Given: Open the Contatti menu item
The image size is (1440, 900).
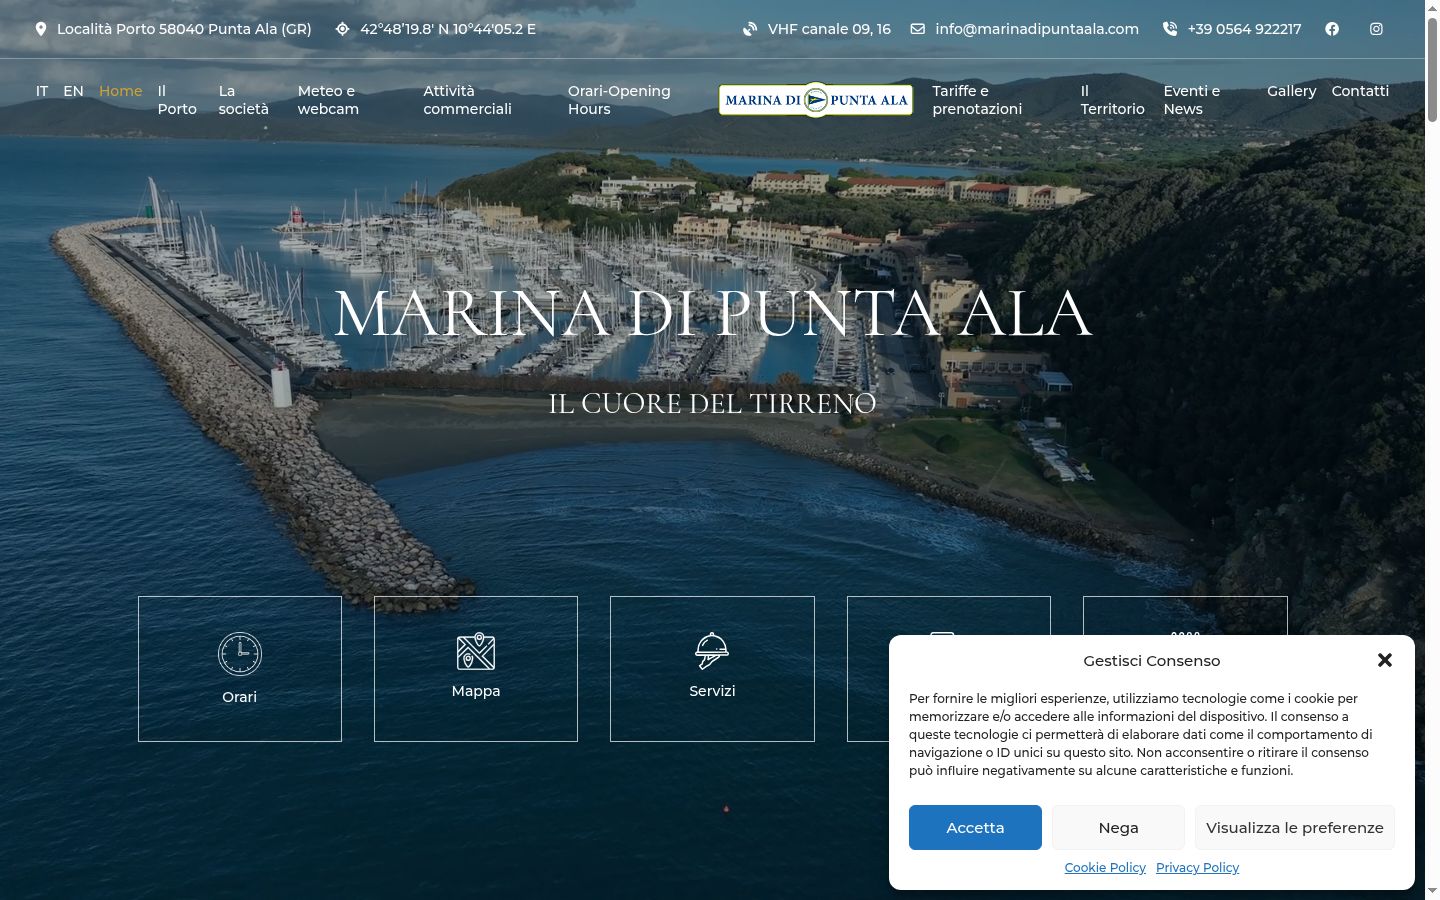Looking at the screenshot, I should click(x=1360, y=91).
